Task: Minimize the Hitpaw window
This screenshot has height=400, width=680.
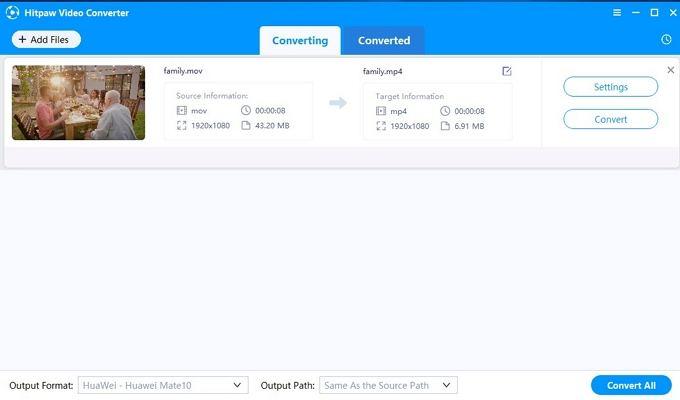Action: point(636,13)
